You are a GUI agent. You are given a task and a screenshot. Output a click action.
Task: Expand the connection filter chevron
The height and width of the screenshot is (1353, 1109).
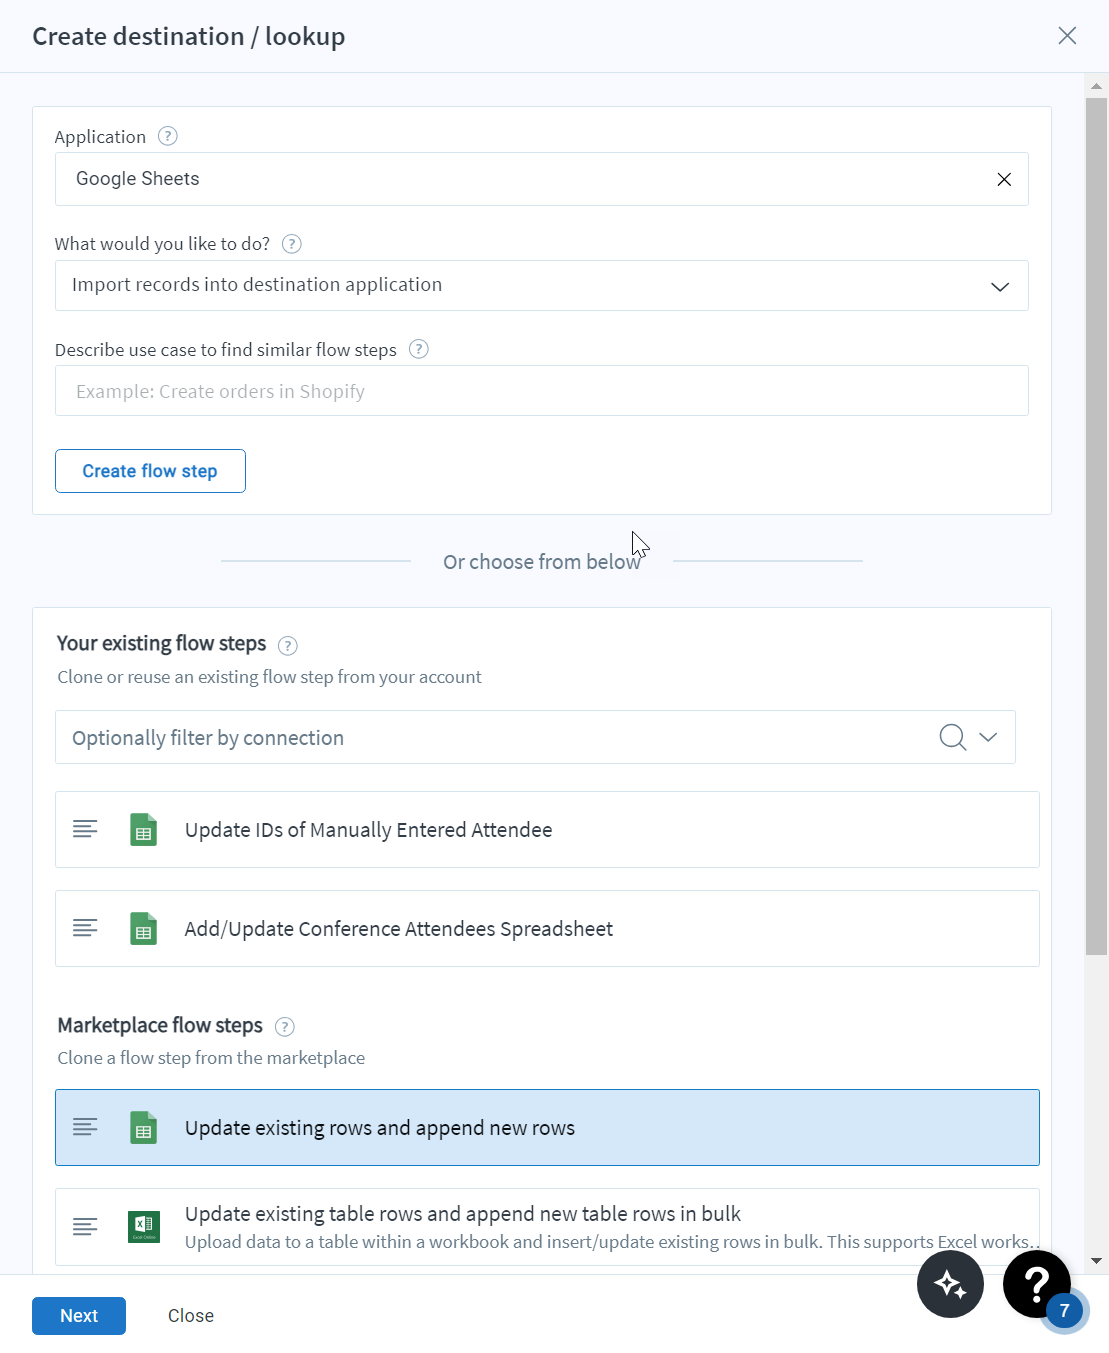tap(988, 737)
